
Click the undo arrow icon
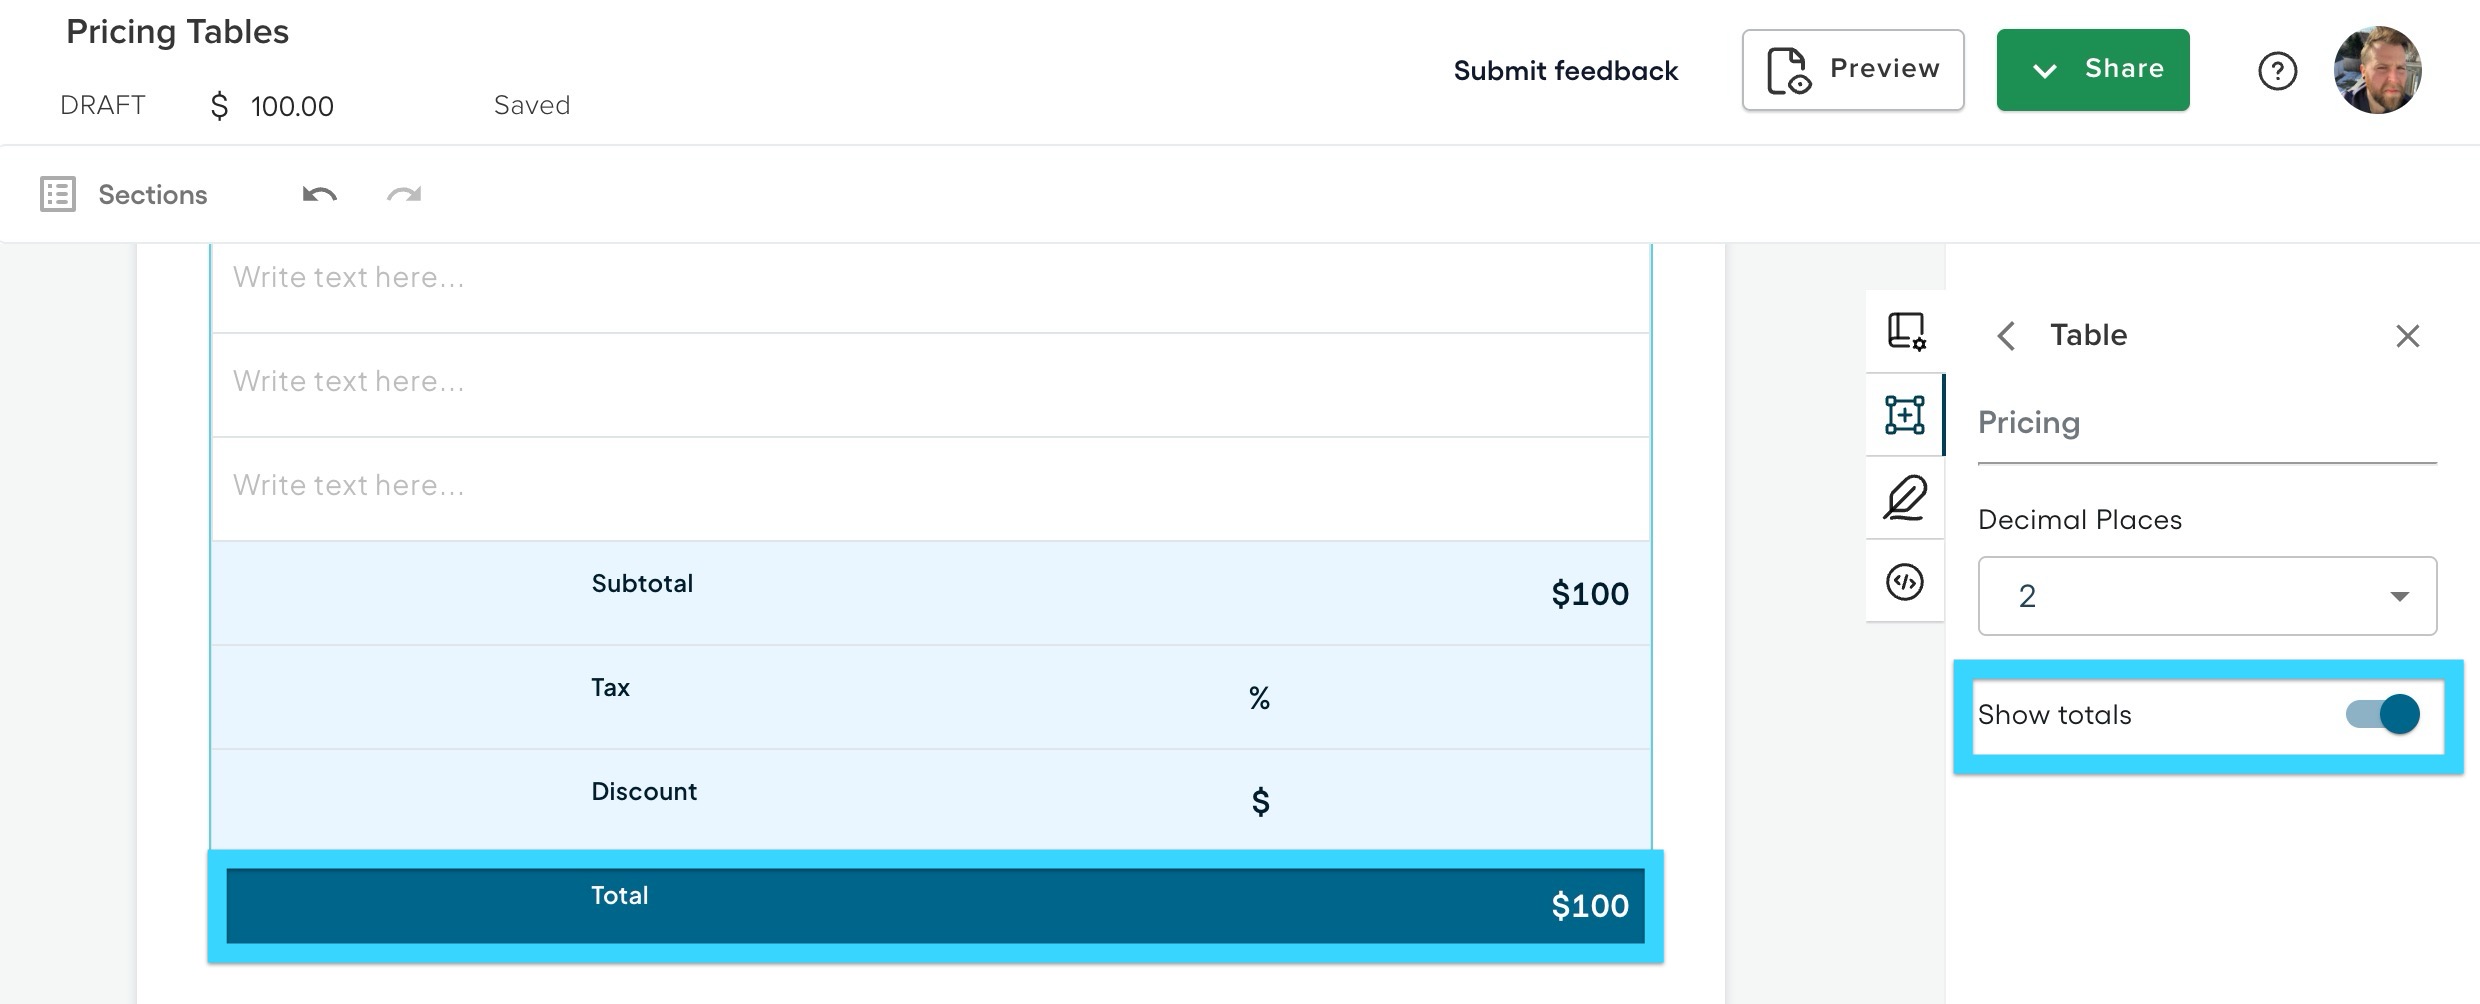point(320,194)
